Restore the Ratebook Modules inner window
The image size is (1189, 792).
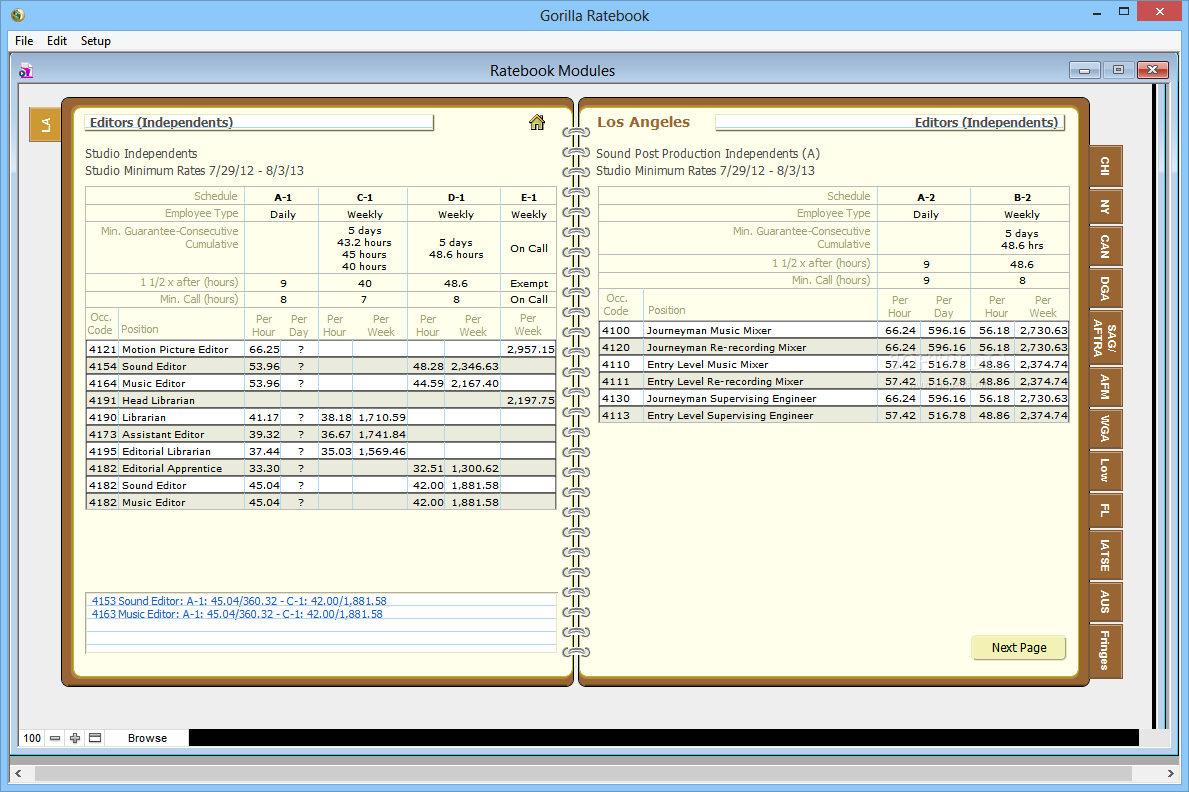click(1118, 70)
